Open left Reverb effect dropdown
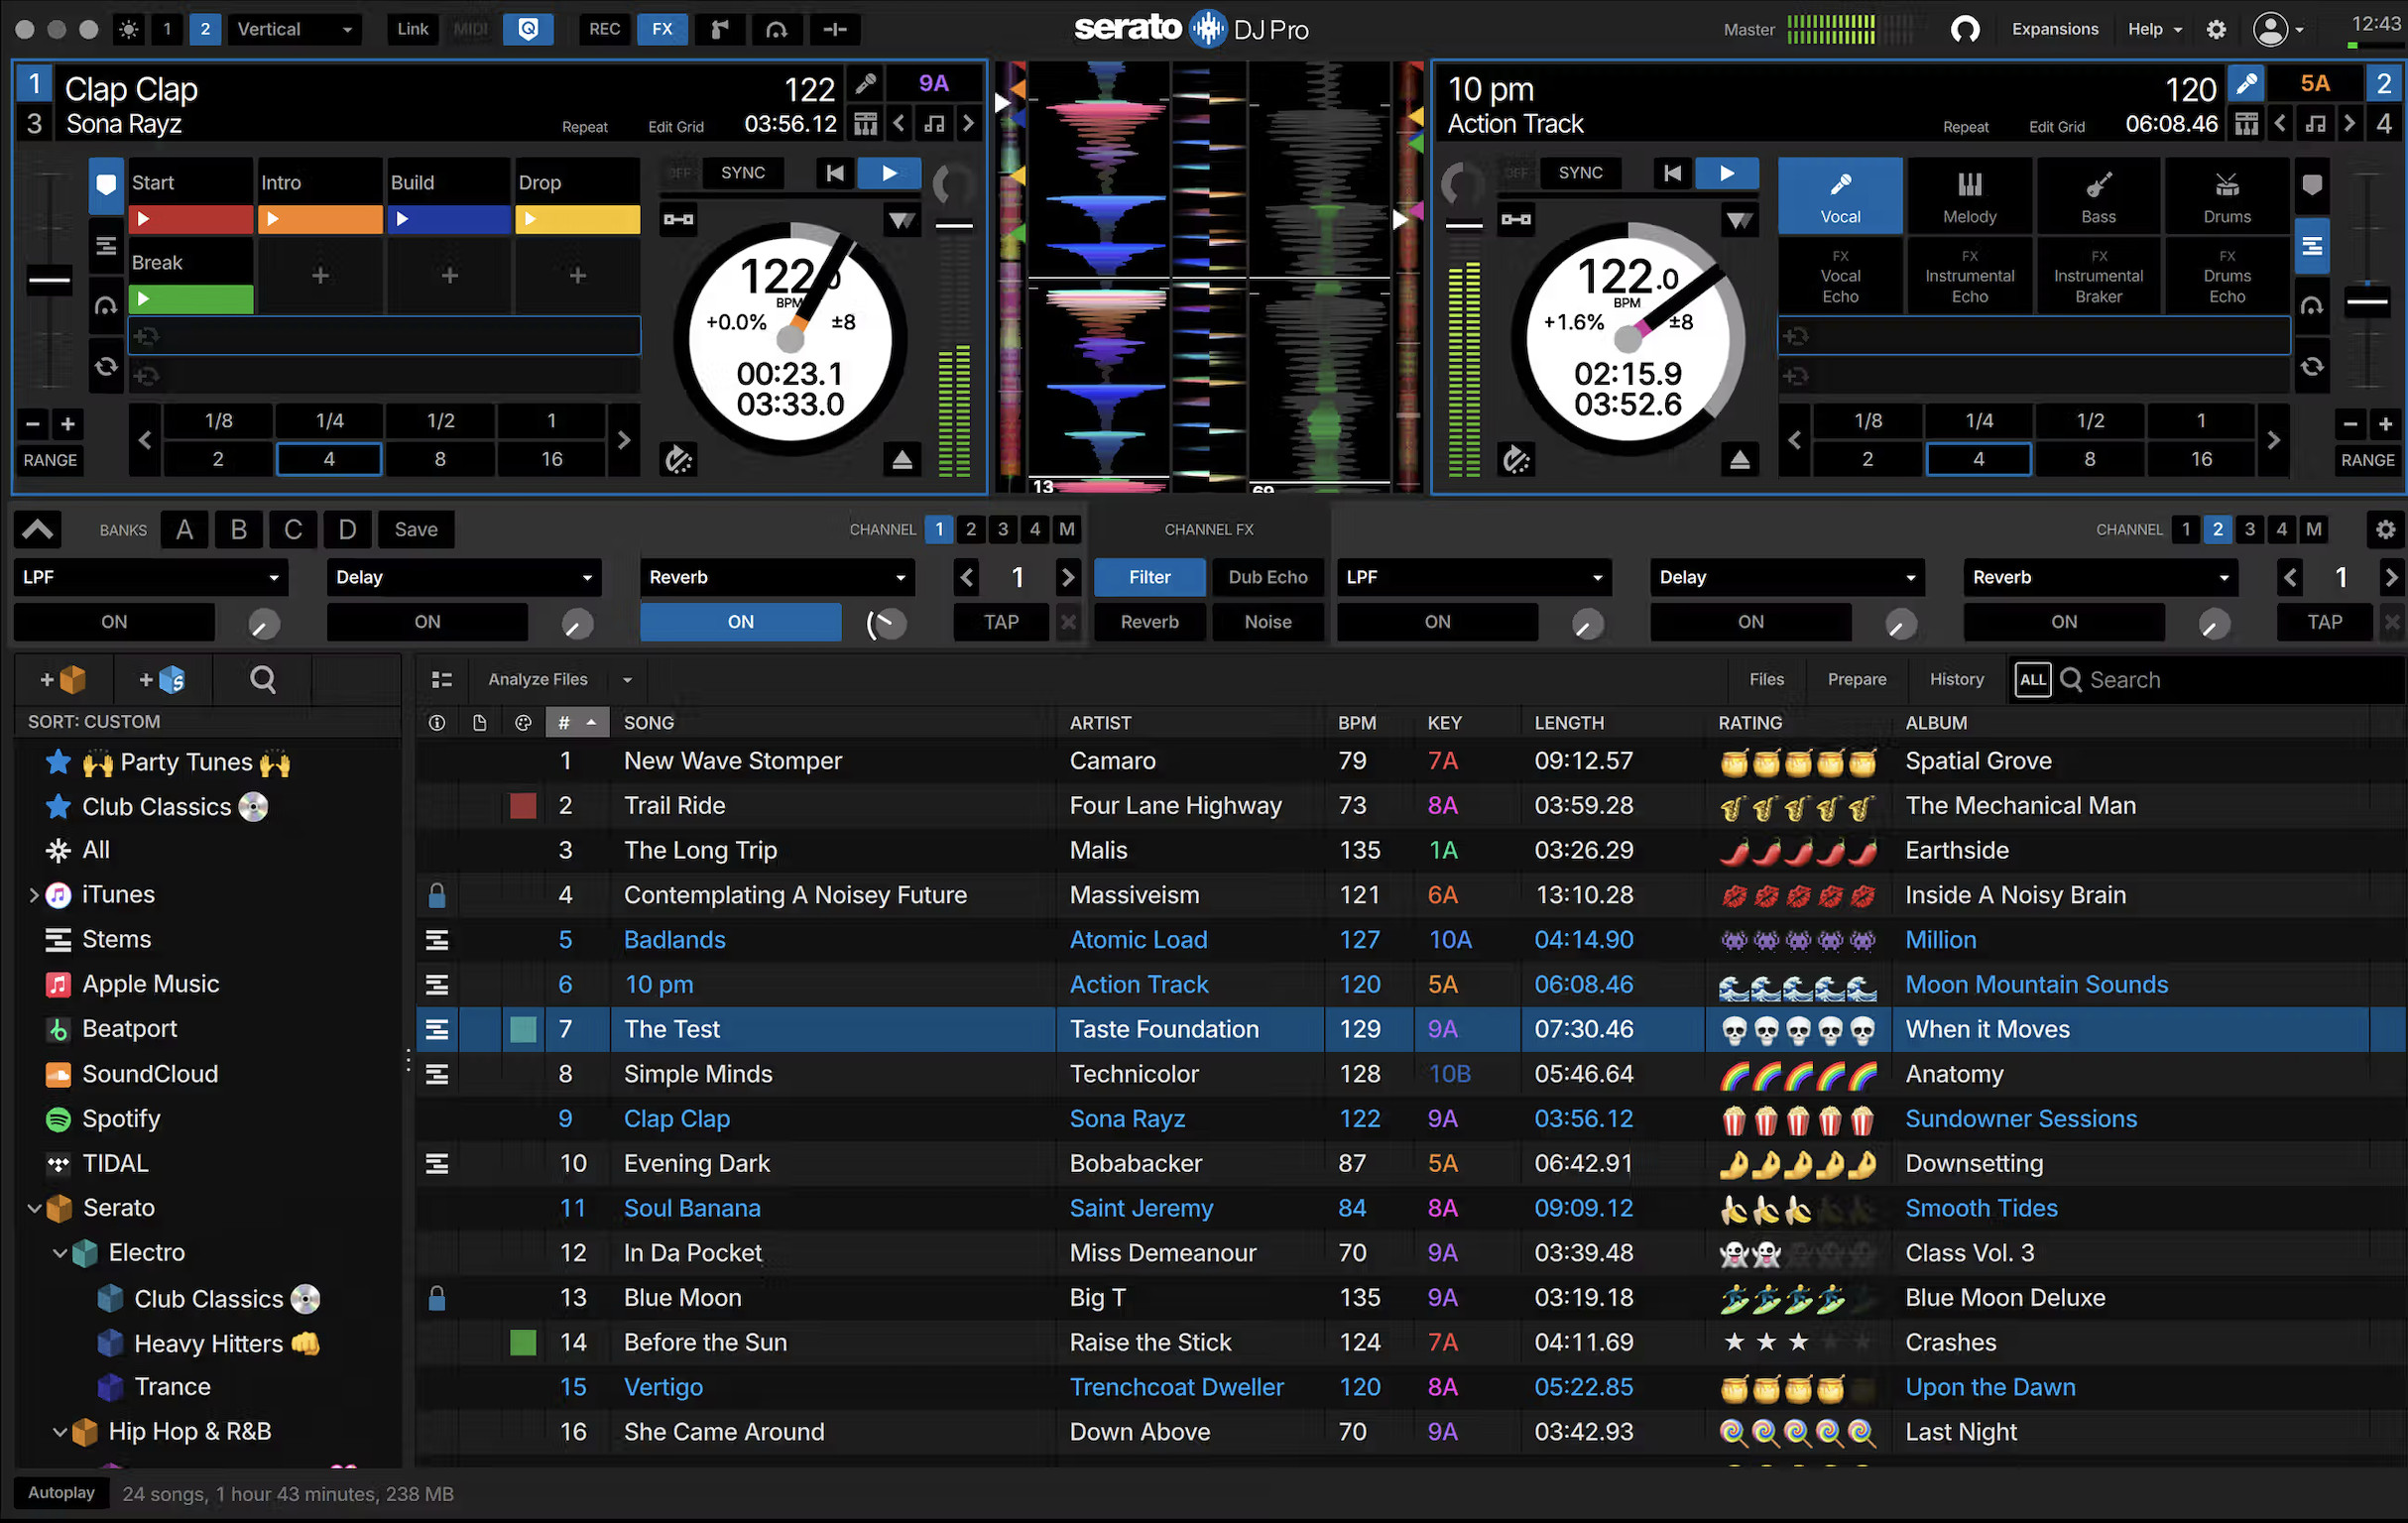 tap(777, 577)
